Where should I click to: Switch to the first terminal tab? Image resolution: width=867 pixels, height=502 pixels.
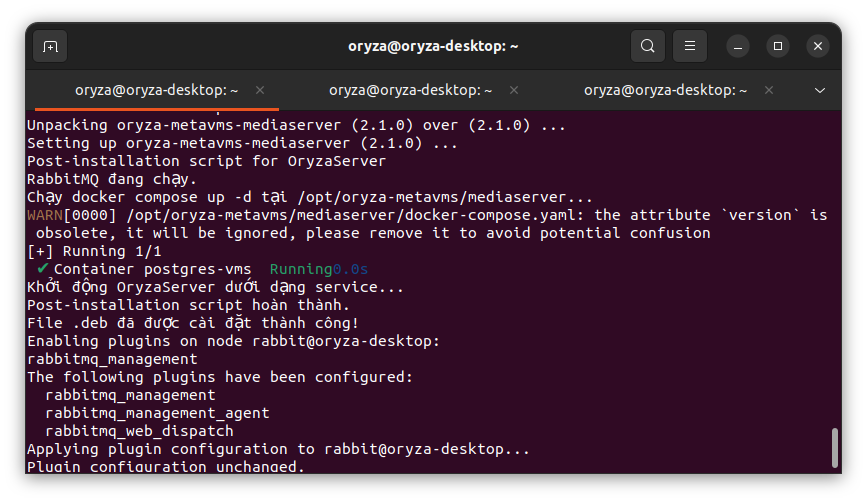156,90
